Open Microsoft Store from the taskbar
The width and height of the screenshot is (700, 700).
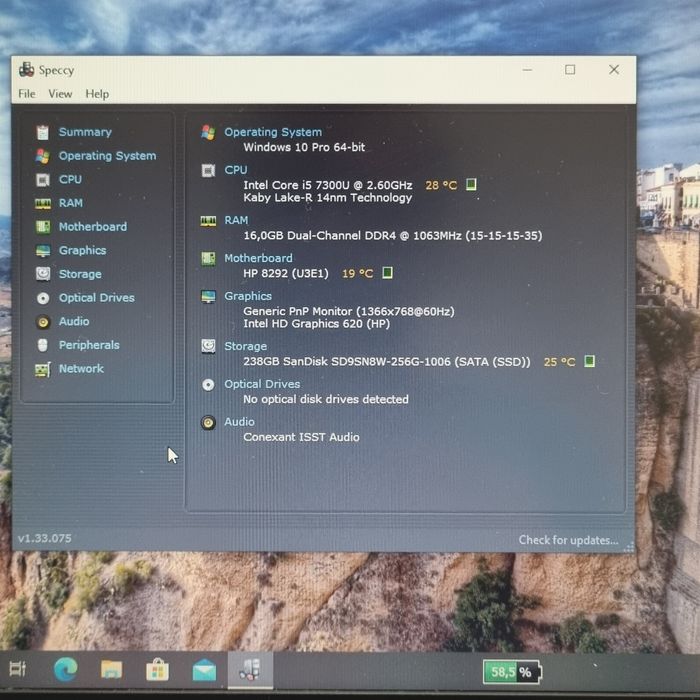(158, 670)
